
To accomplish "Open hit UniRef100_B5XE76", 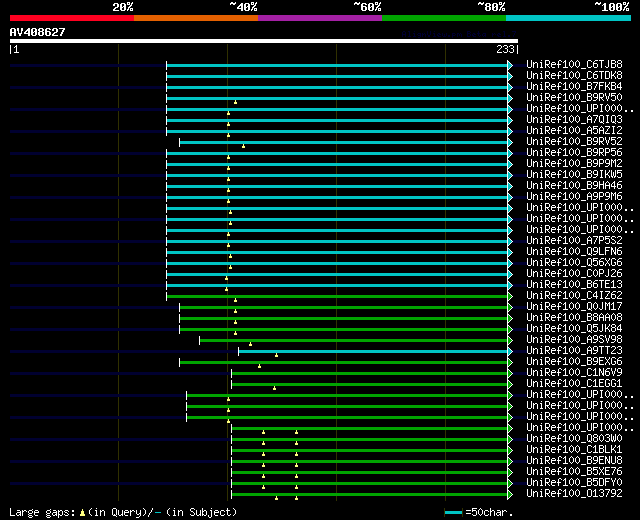I will coord(574,472).
